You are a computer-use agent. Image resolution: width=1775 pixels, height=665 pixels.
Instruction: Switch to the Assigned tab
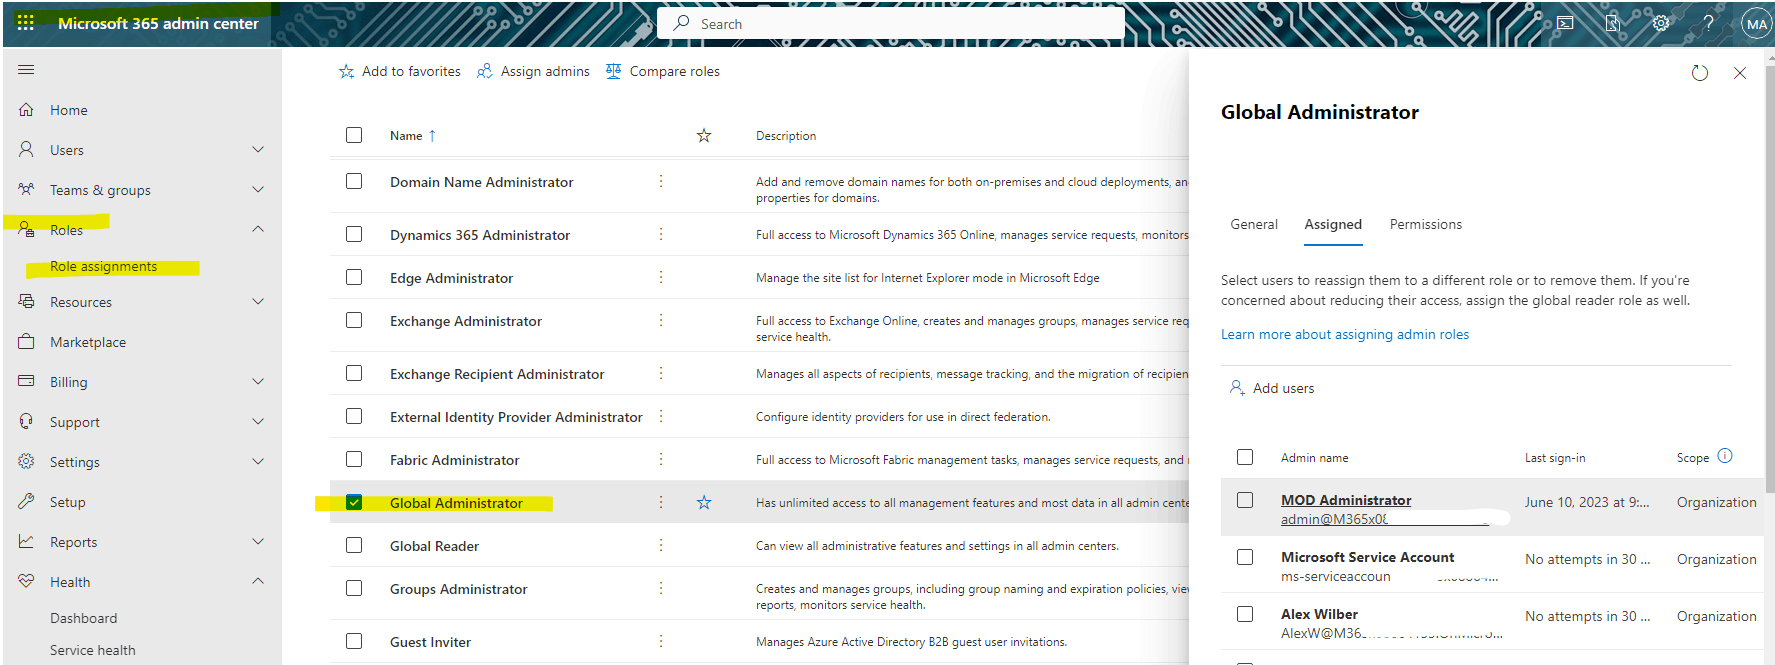point(1333,225)
